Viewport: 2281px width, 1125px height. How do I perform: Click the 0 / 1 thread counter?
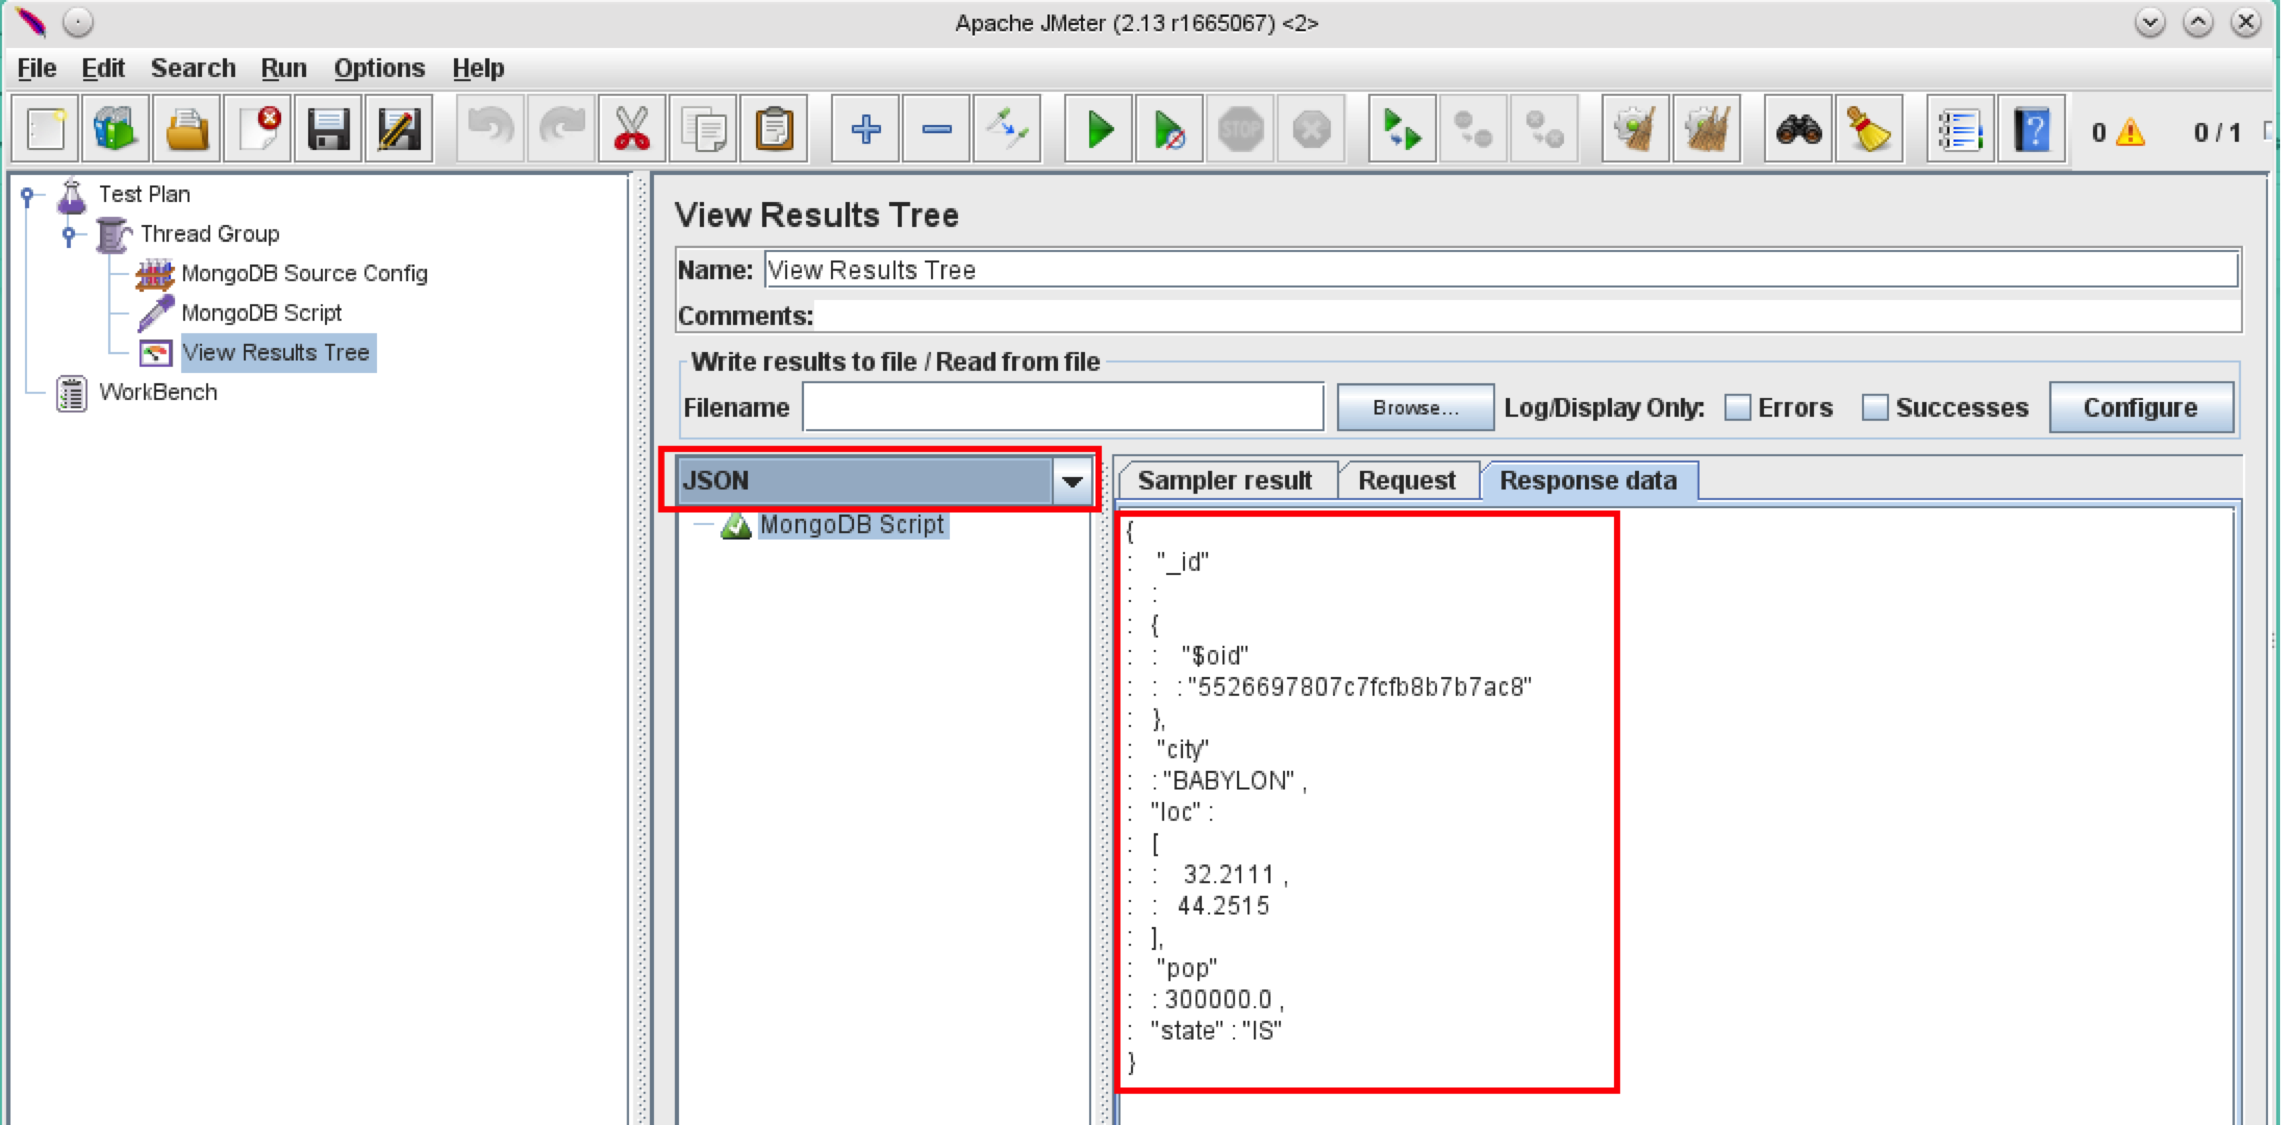pyautogui.click(x=2216, y=132)
